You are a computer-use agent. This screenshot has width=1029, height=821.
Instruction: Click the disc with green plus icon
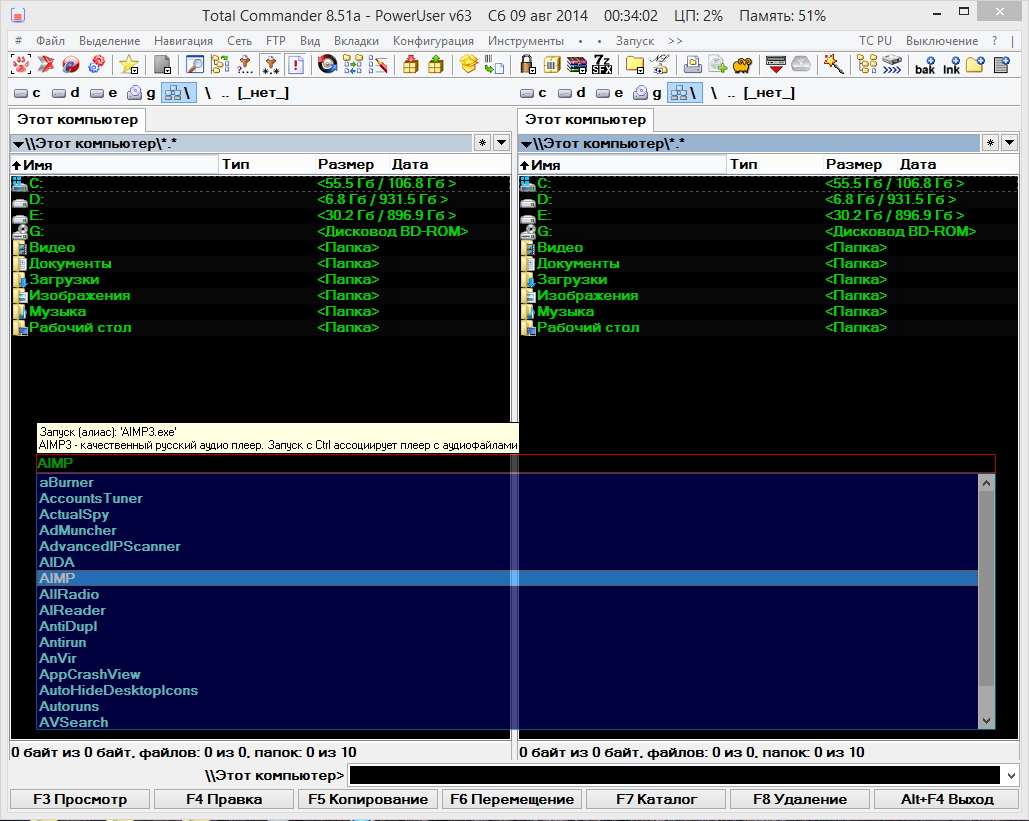[x=718, y=64]
